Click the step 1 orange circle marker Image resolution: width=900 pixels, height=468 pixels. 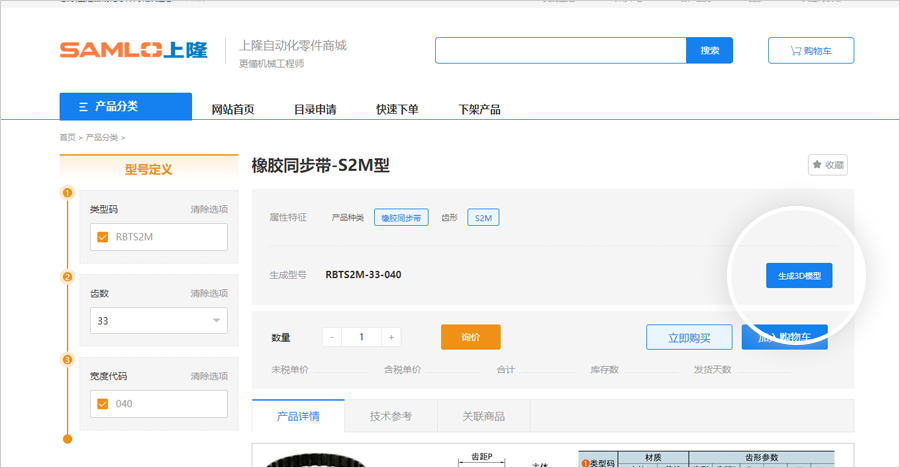pyautogui.click(x=67, y=193)
